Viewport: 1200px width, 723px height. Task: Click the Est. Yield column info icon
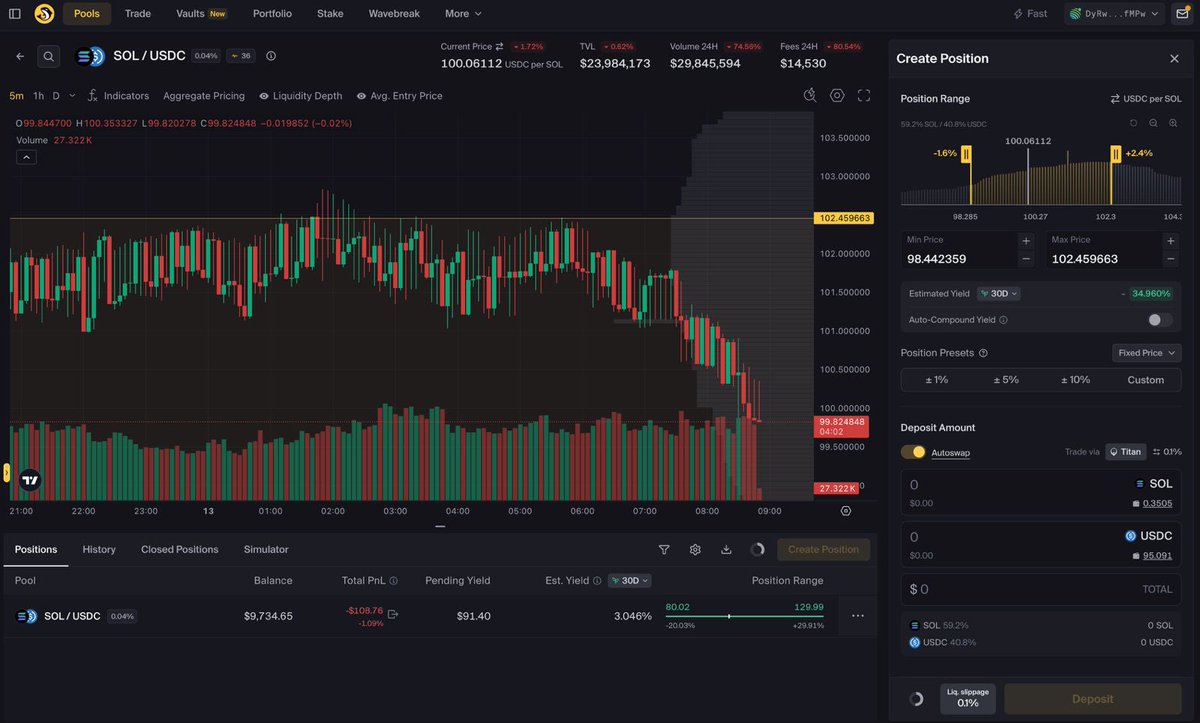[x=597, y=580]
